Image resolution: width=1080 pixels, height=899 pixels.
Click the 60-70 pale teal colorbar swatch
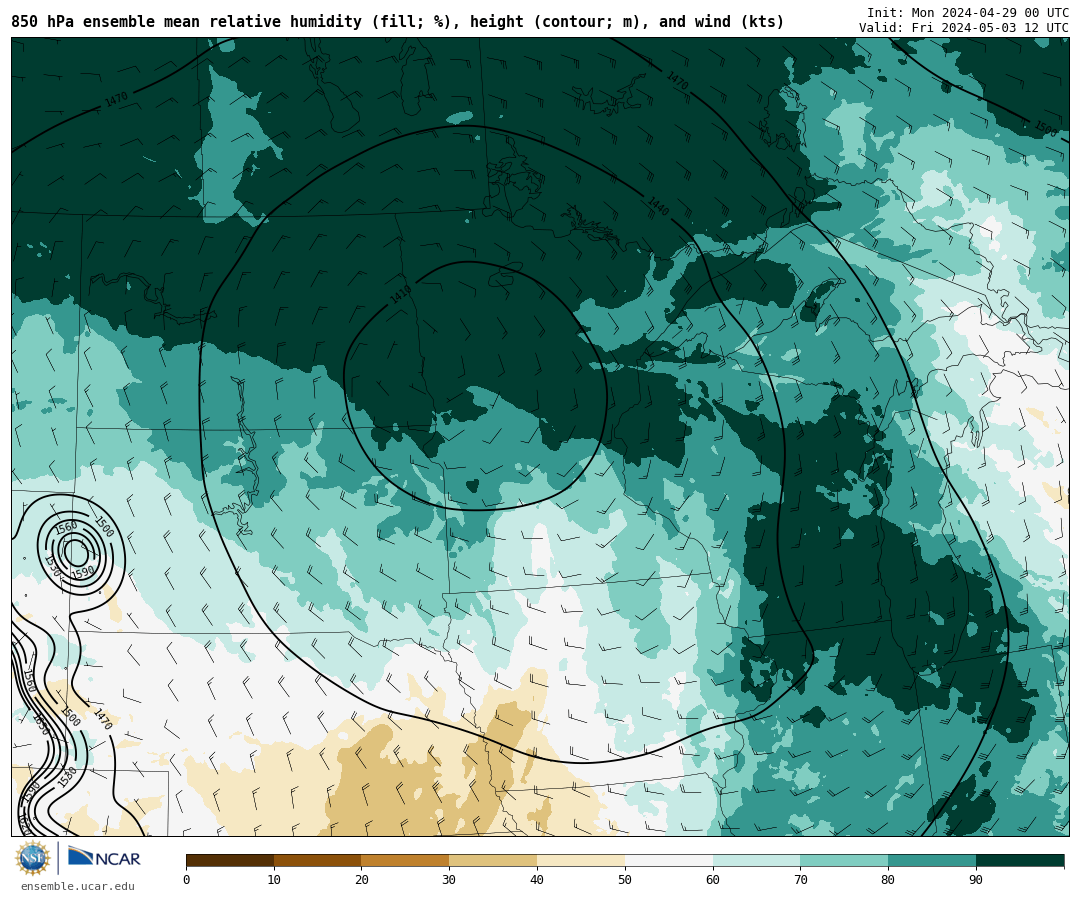pos(756,860)
